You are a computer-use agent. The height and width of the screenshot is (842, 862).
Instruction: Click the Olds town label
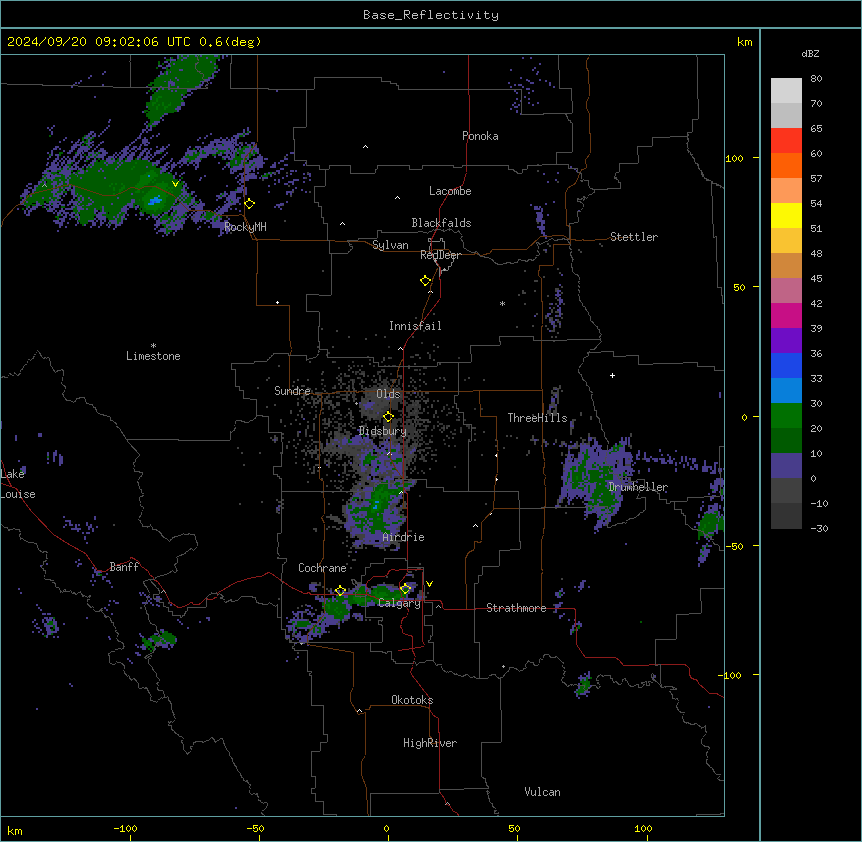pos(388,394)
